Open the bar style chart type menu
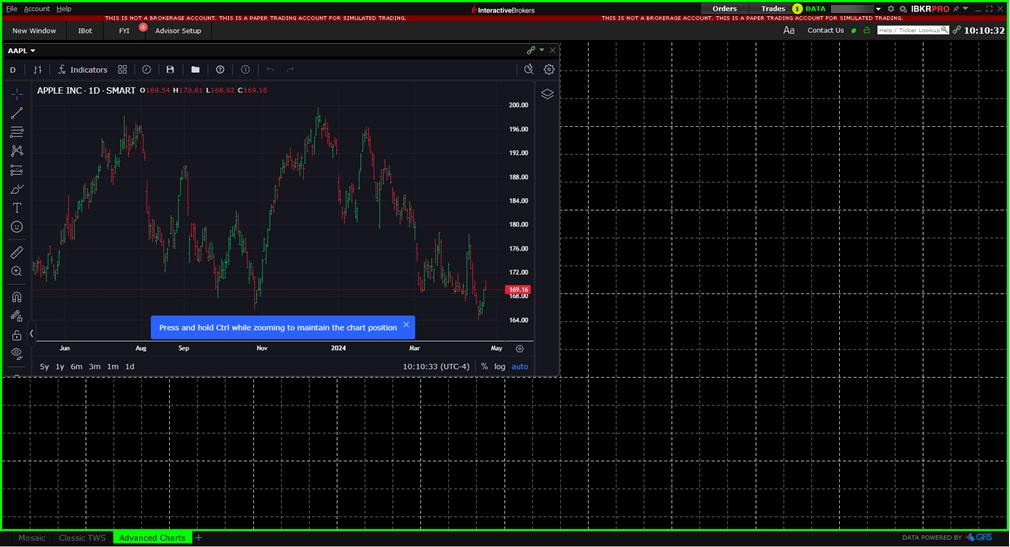1010x547 pixels. [x=37, y=70]
